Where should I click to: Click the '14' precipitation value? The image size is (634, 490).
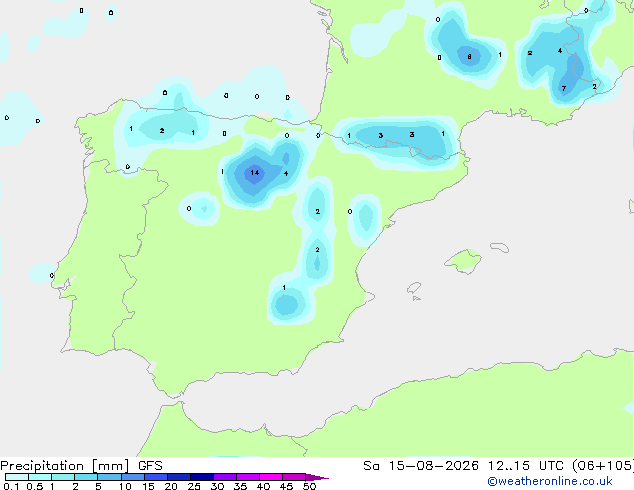tap(254, 173)
